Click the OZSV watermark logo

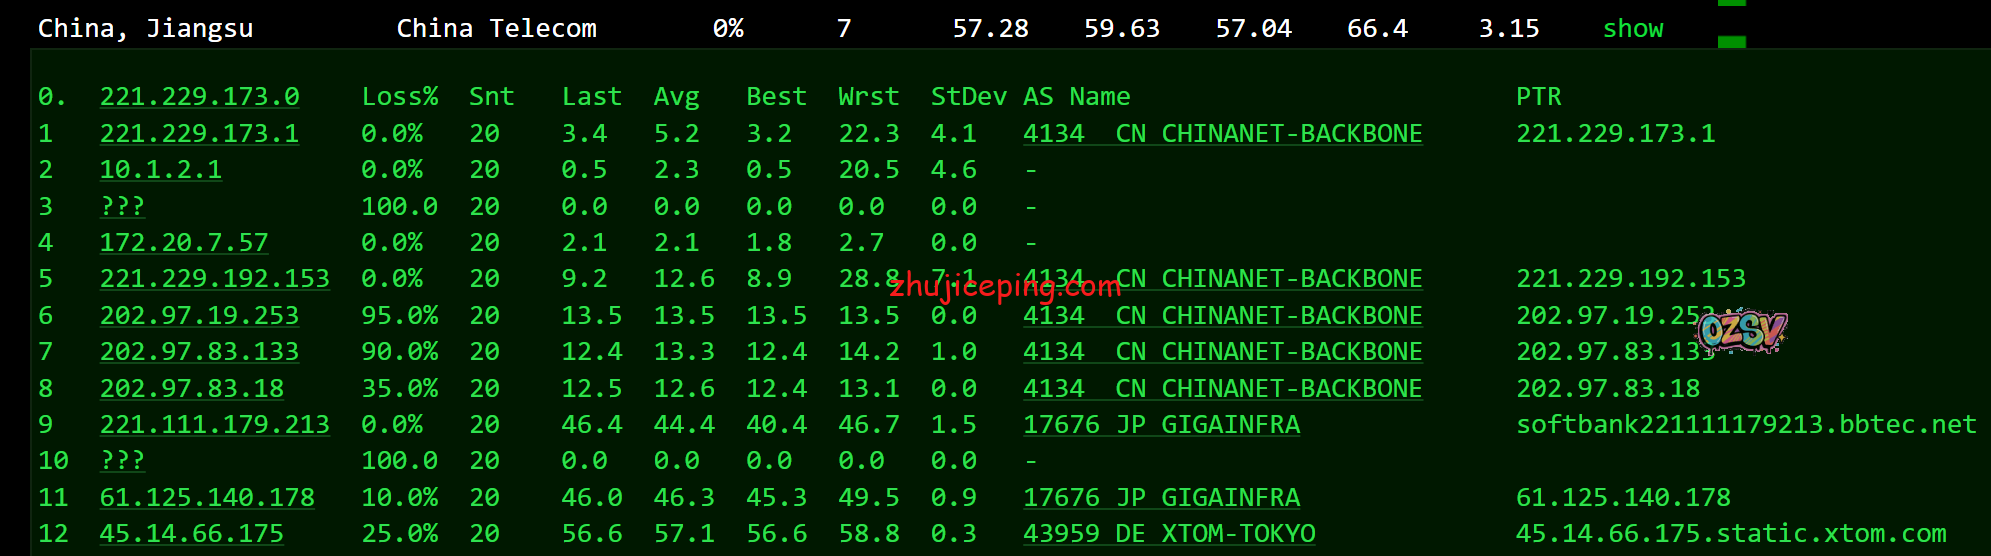[1742, 332]
